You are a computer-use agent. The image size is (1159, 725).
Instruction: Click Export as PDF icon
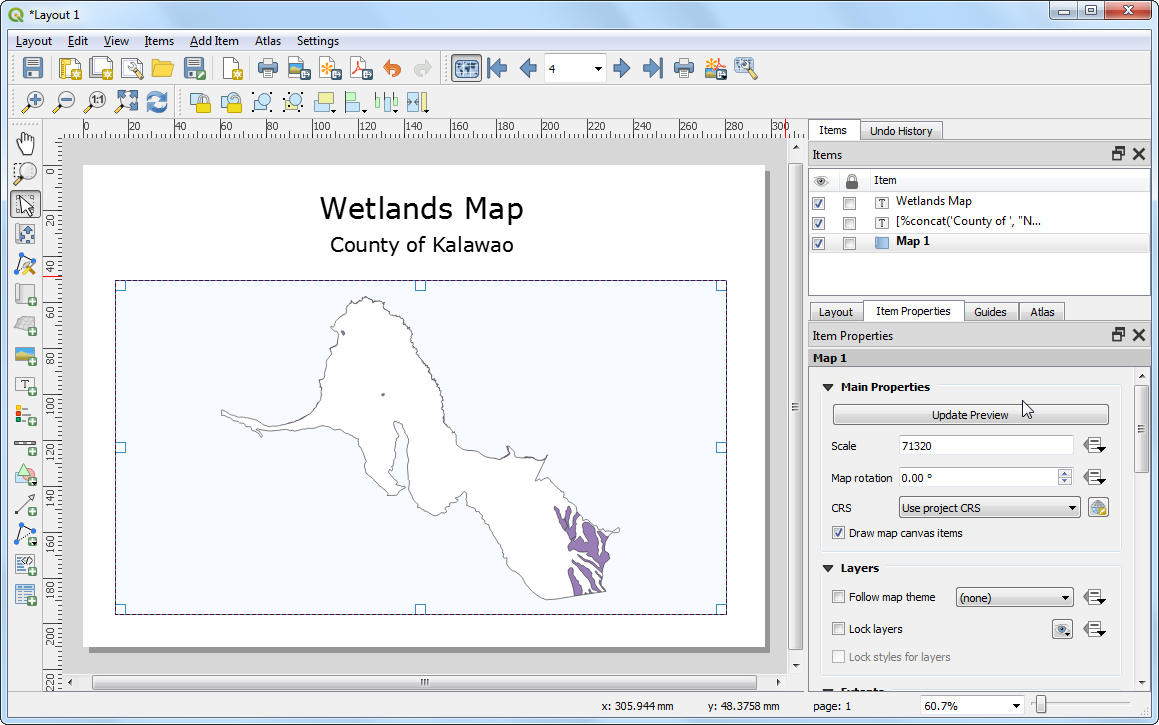click(360, 68)
